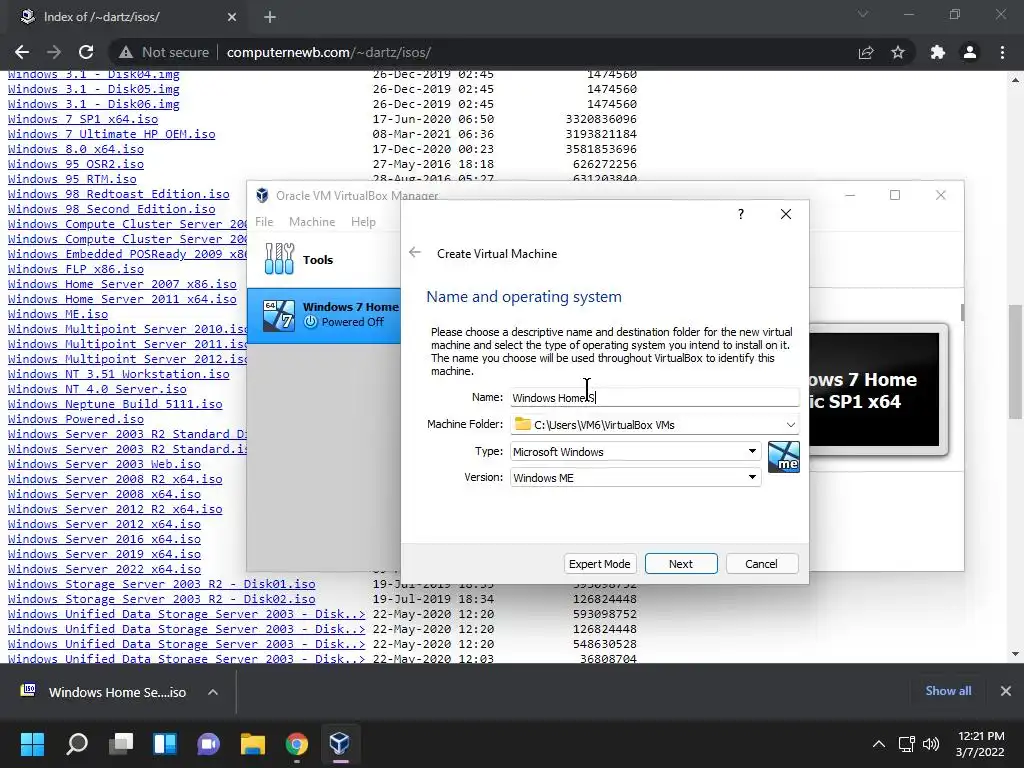Open Windows Server 2003 Web.iso link

pyautogui.click(x=104, y=464)
